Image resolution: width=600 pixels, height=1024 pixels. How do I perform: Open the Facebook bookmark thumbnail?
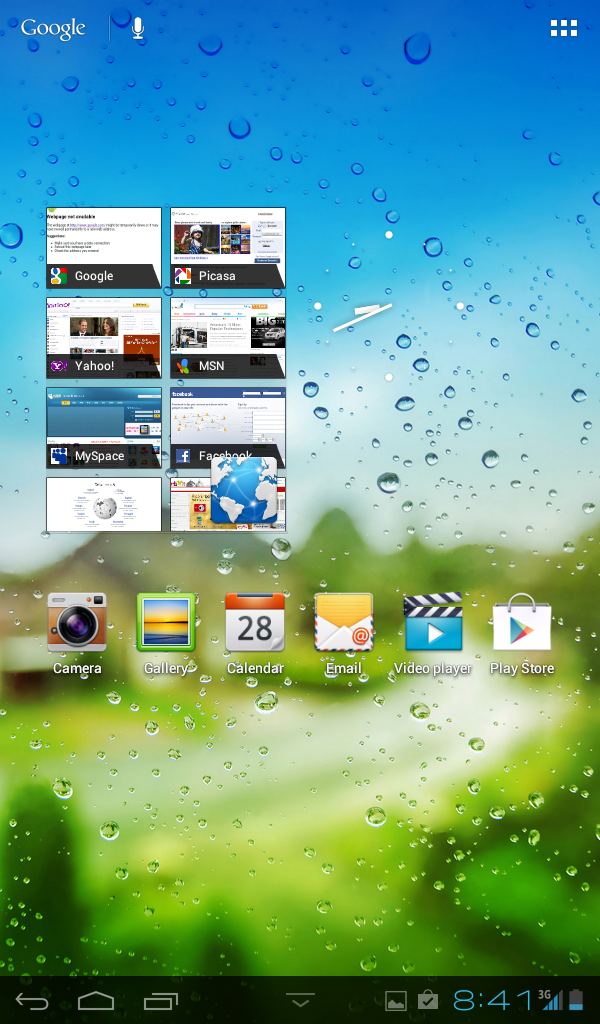[228, 428]
